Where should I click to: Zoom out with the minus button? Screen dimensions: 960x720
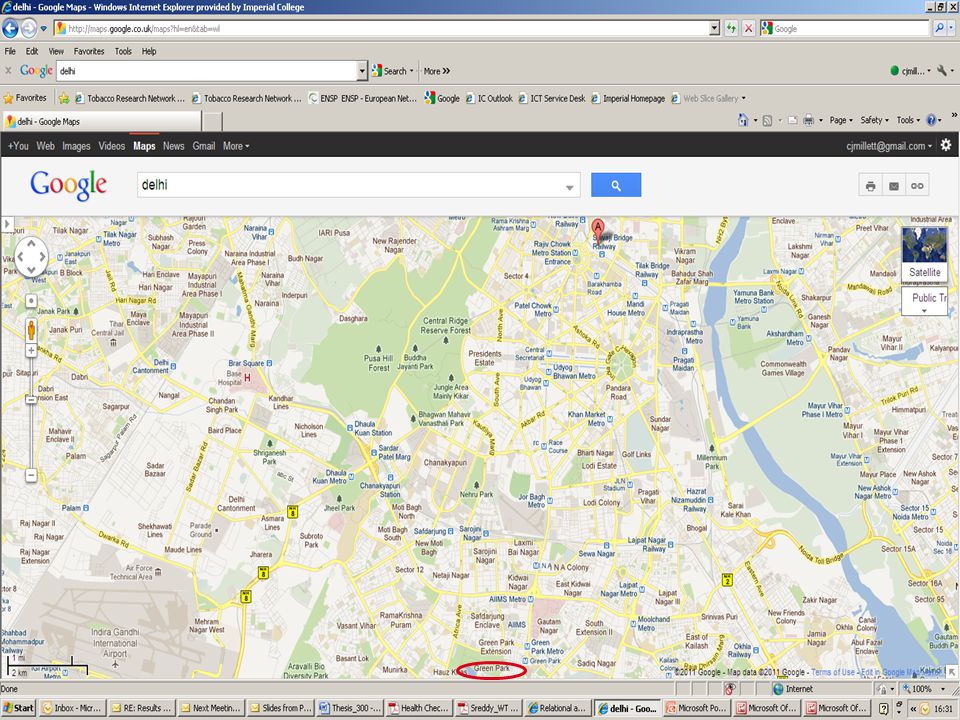coord(31,474)
